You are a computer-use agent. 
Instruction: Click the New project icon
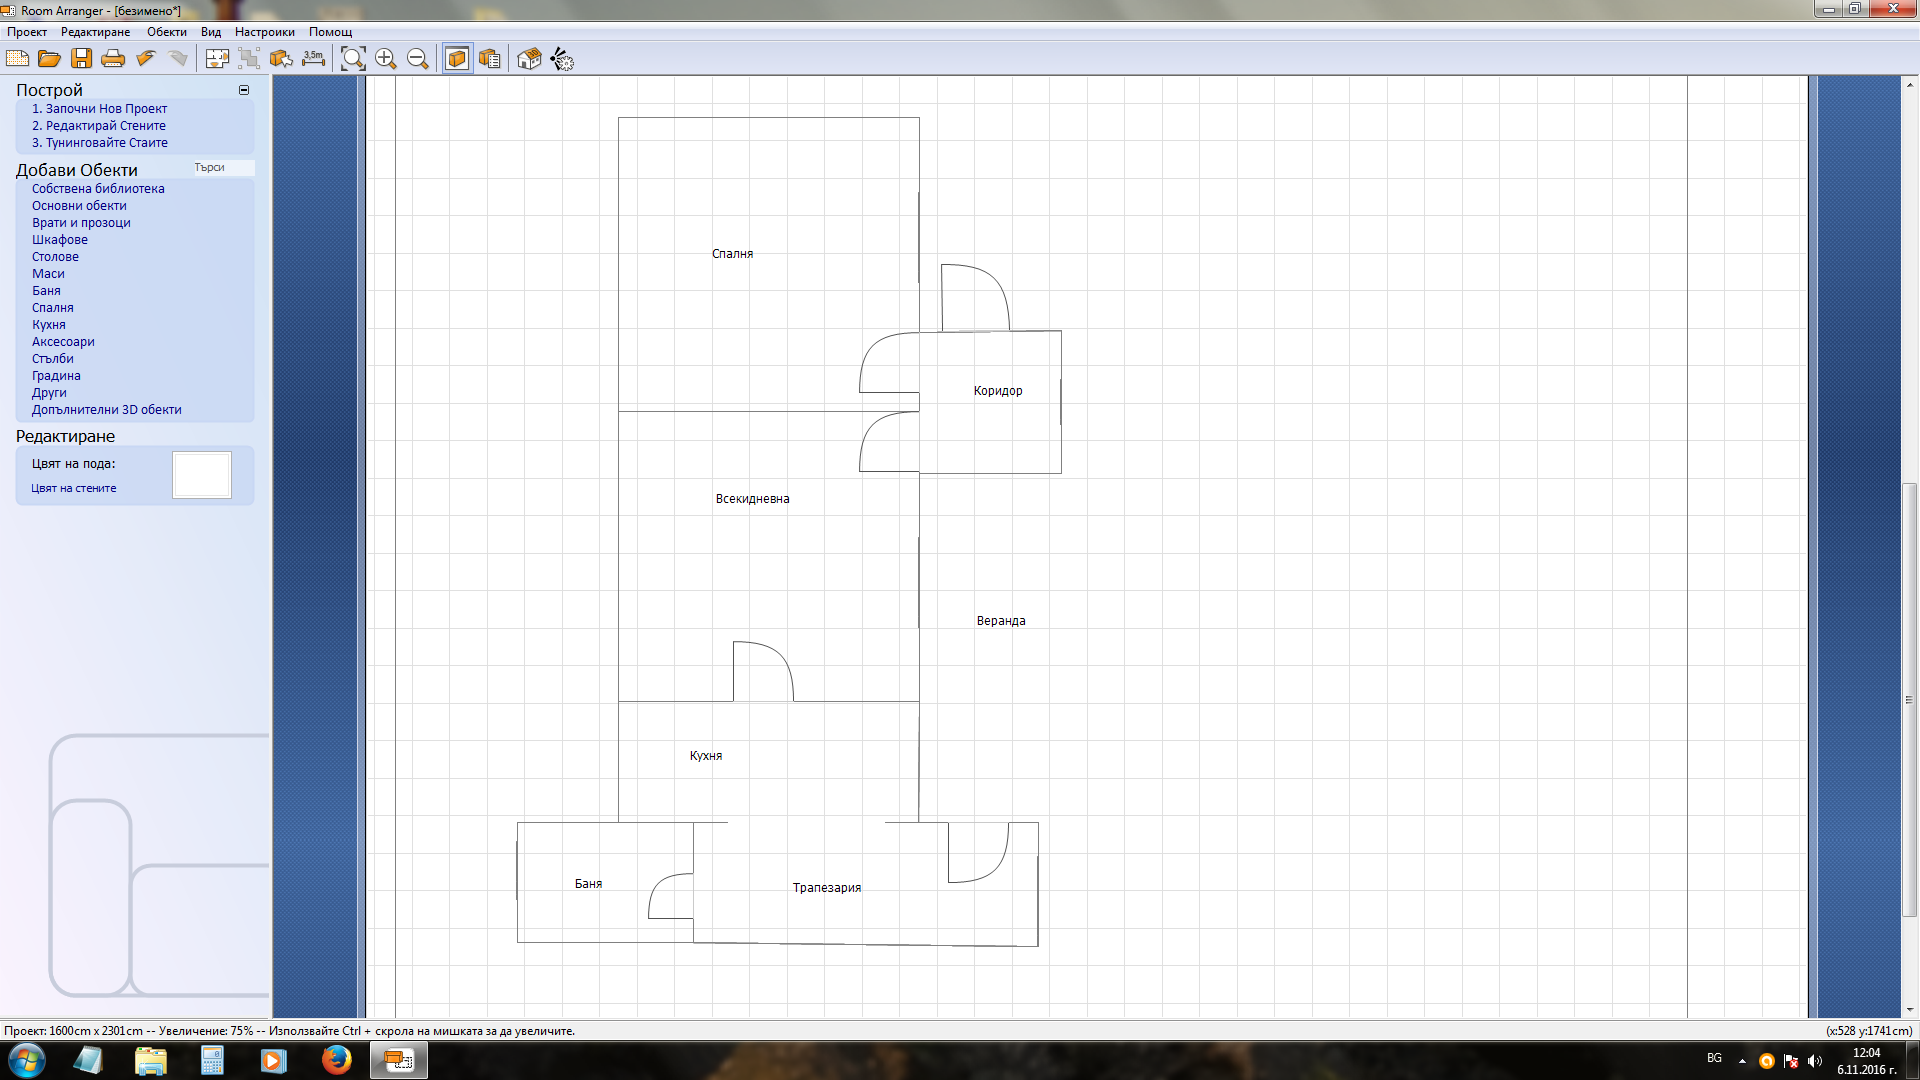(18, 59)
